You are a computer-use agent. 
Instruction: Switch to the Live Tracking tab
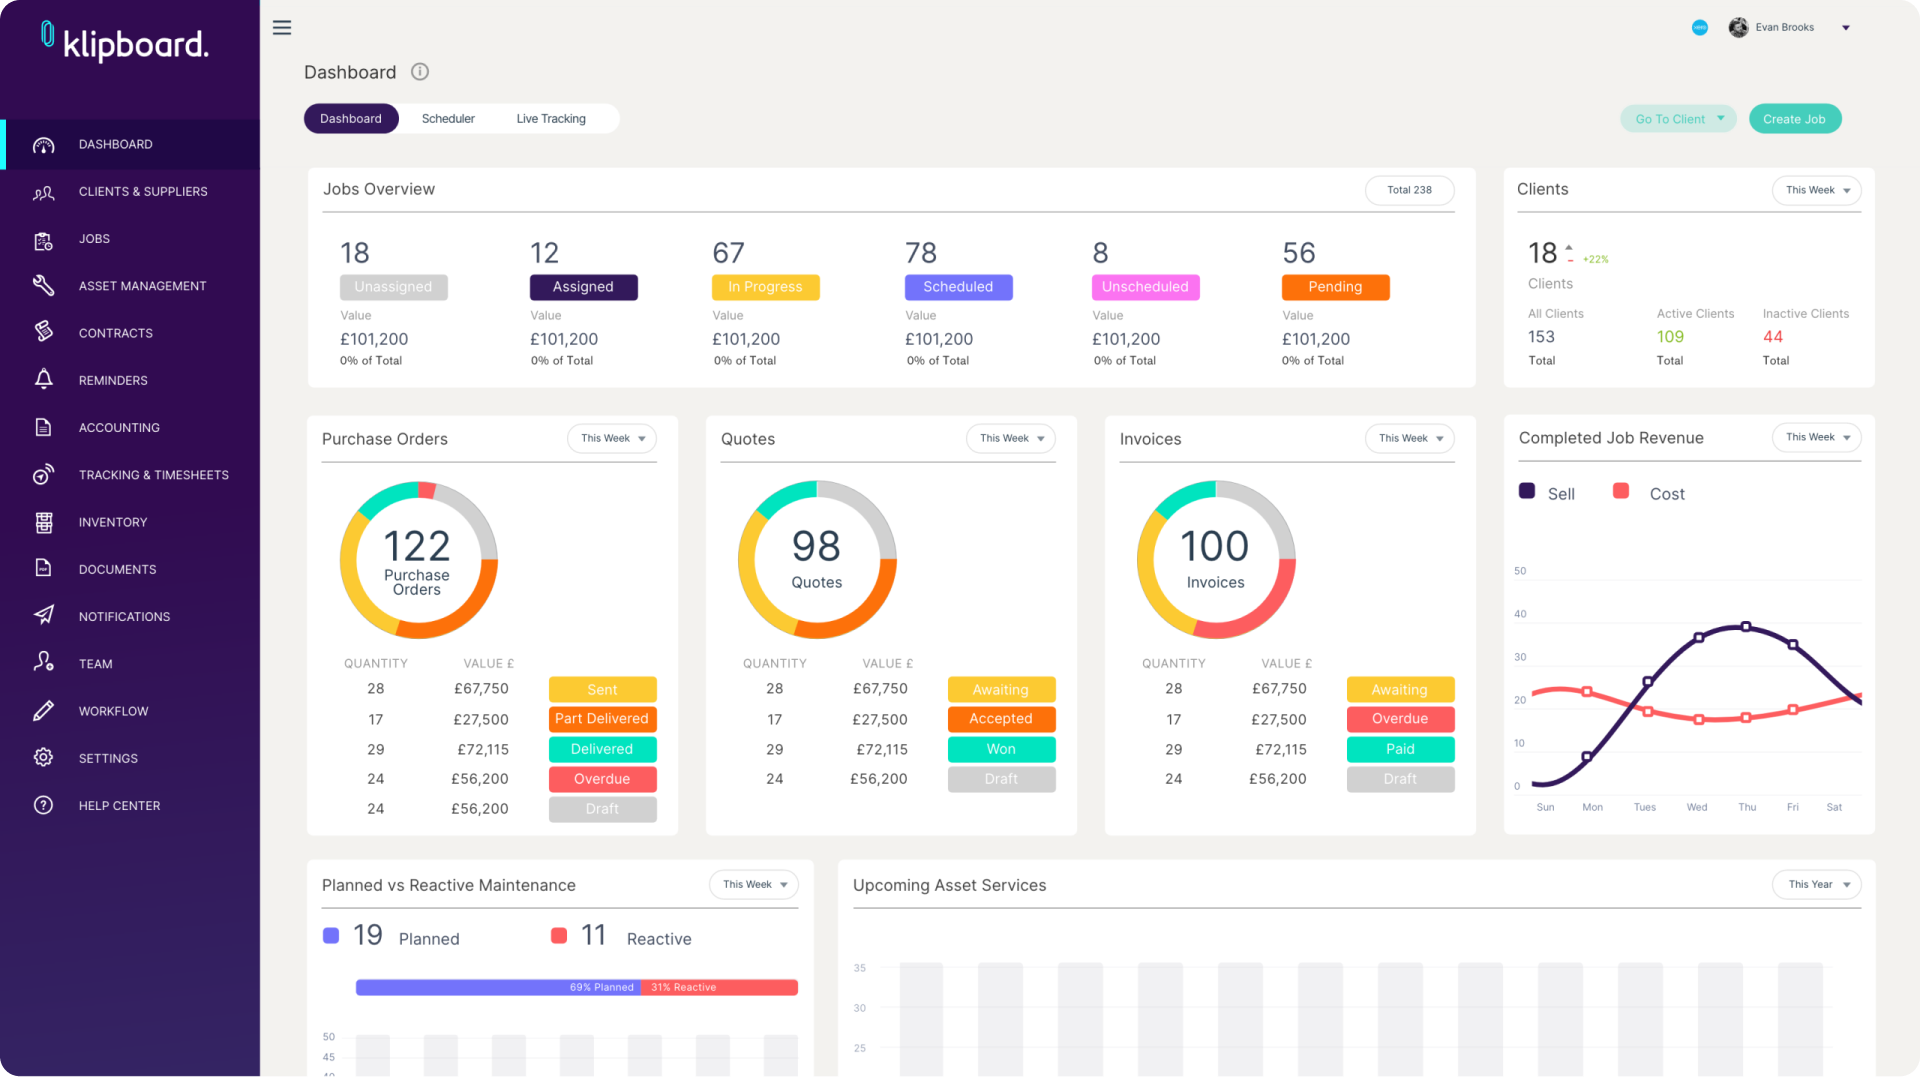[x=551, y=119]
